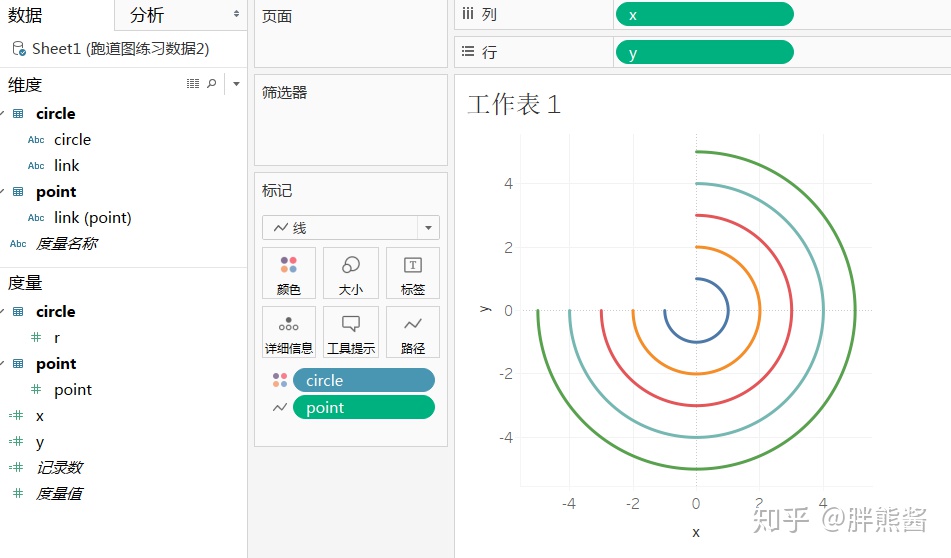Open the Size (大小) marks card

tap(351, 273)
